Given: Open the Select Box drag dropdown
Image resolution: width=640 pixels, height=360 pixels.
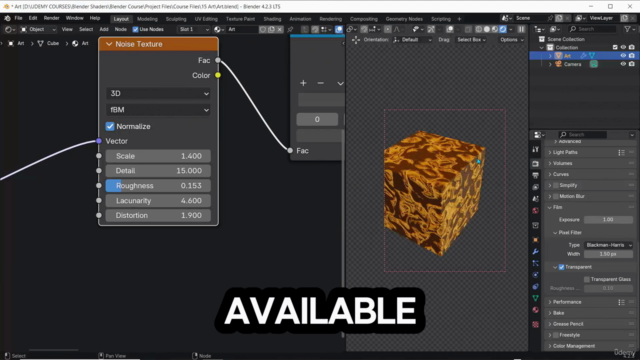Looking at the screenshot, I should coord(471,40).
